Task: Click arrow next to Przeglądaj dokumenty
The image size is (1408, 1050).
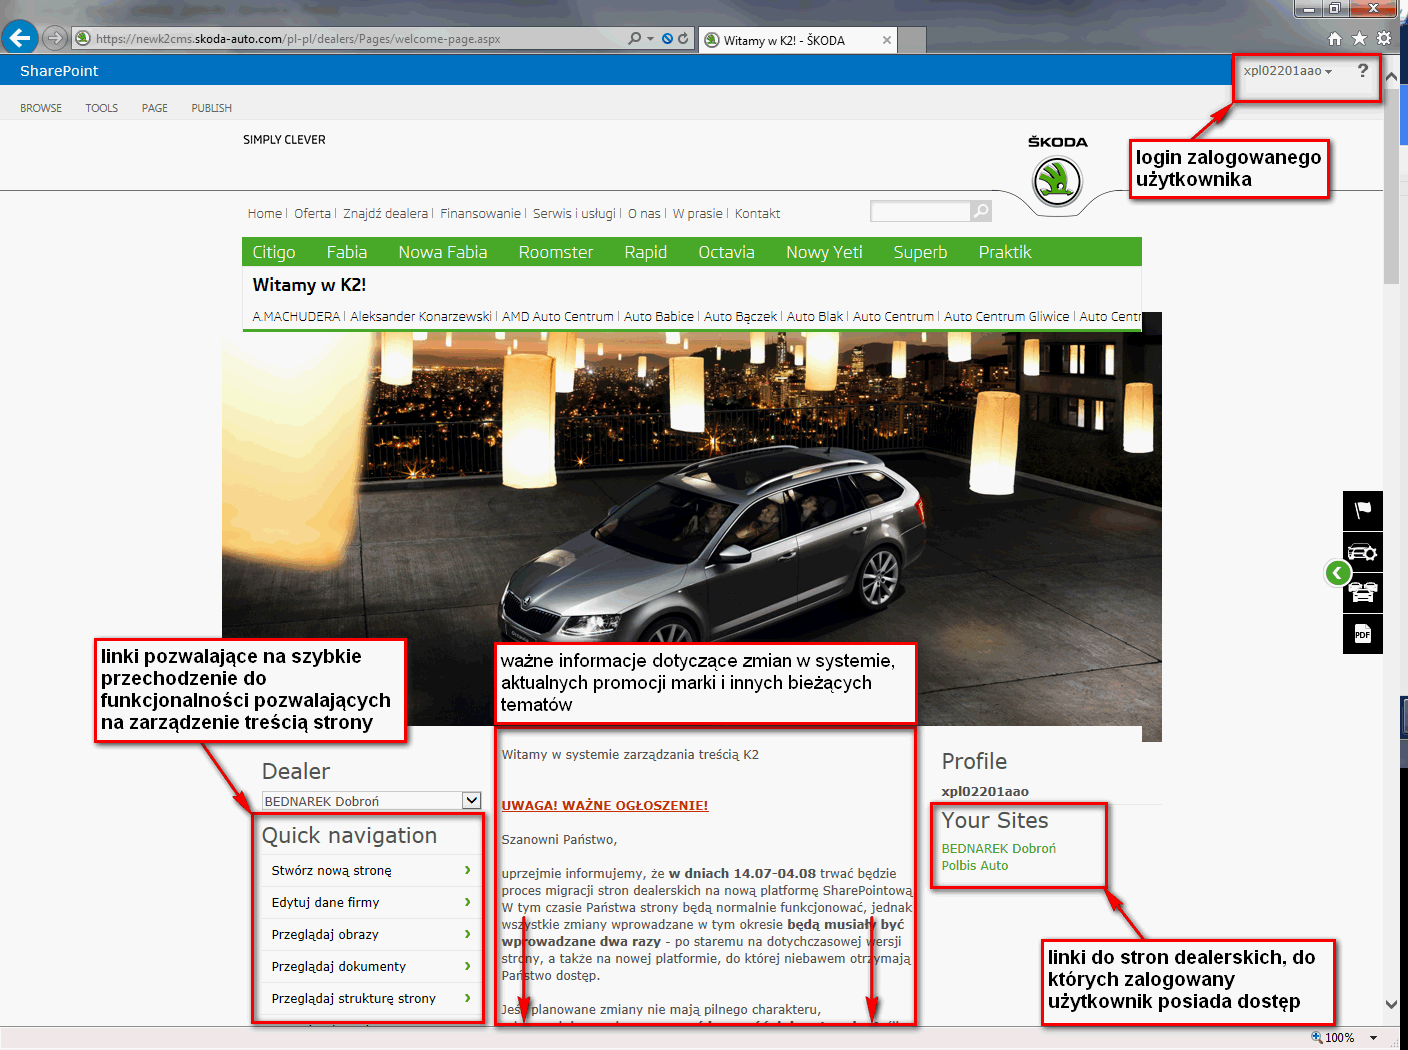Action: pos(467,966)
